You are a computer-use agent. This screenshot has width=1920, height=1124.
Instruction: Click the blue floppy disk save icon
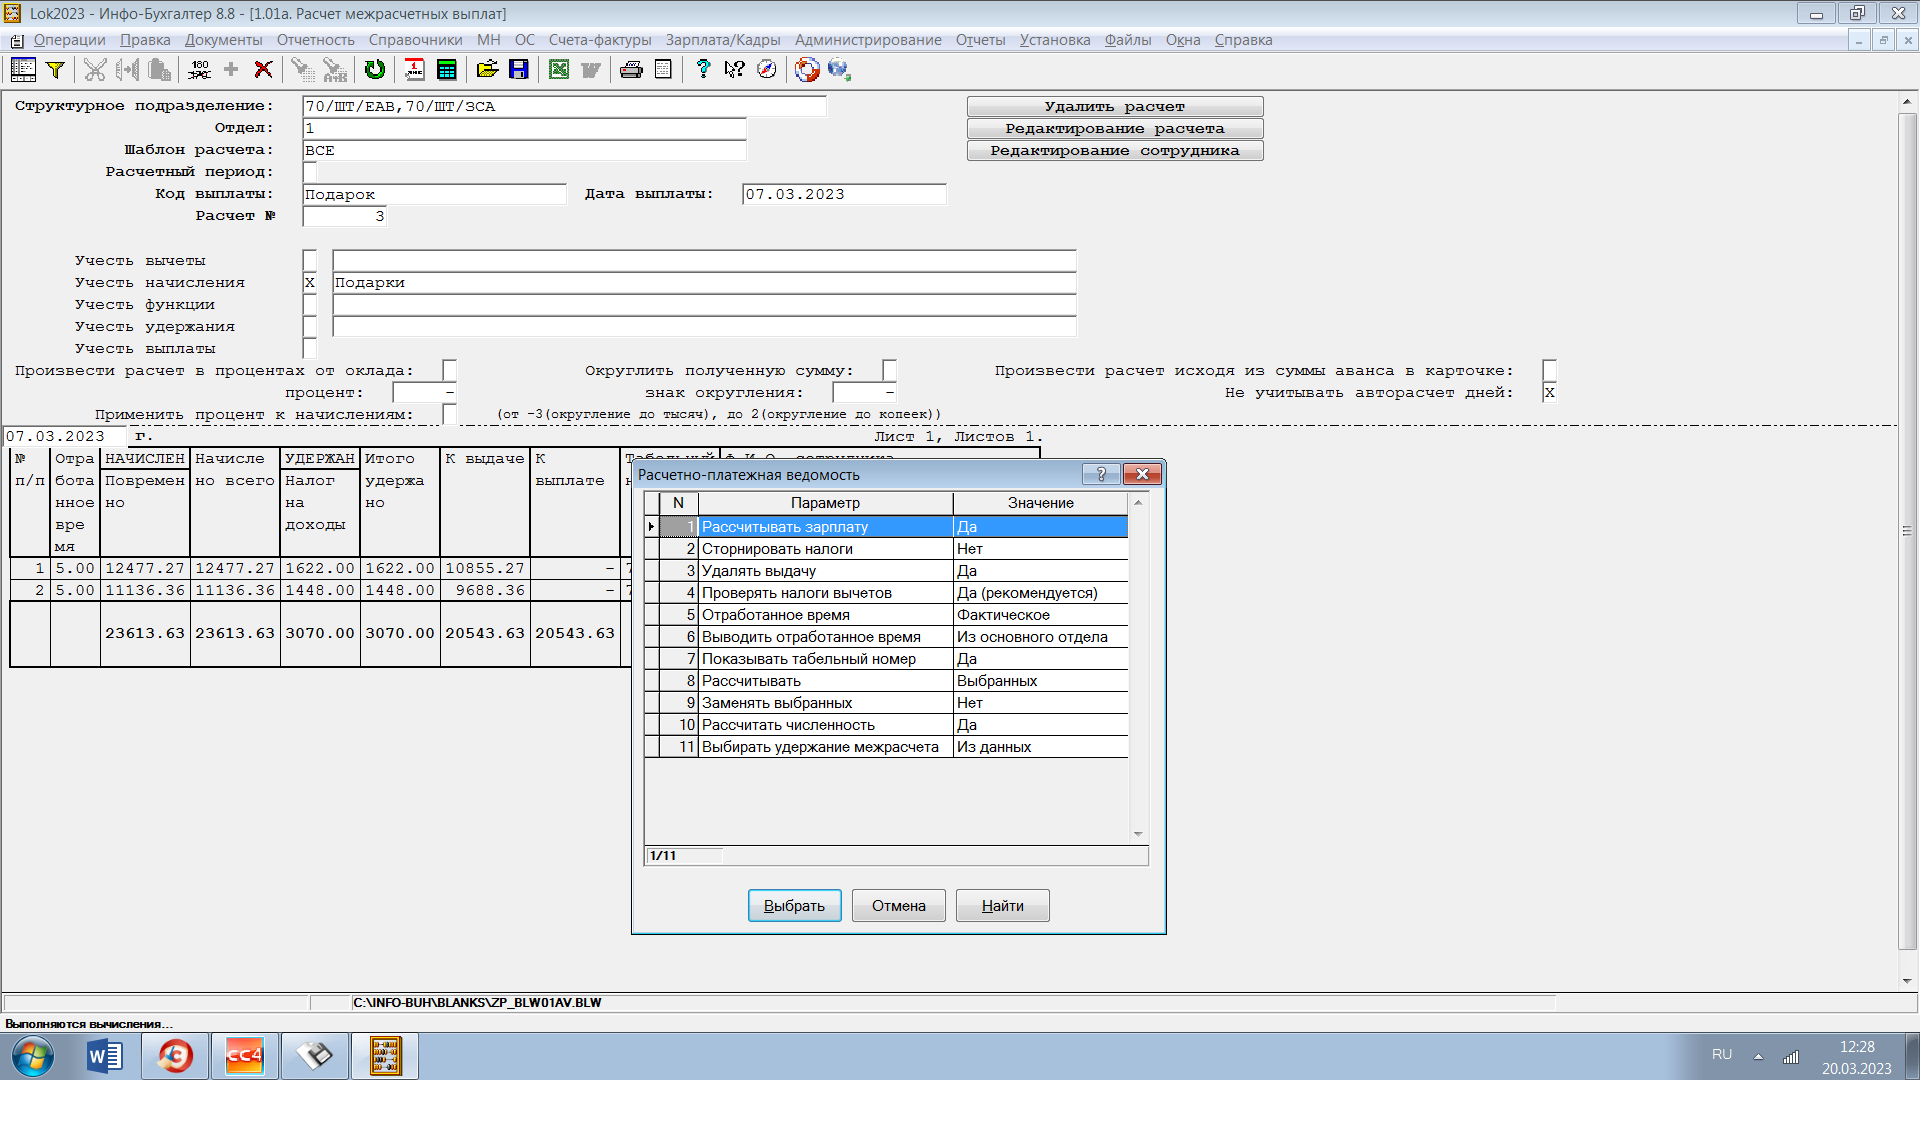[x=519, y=69]
